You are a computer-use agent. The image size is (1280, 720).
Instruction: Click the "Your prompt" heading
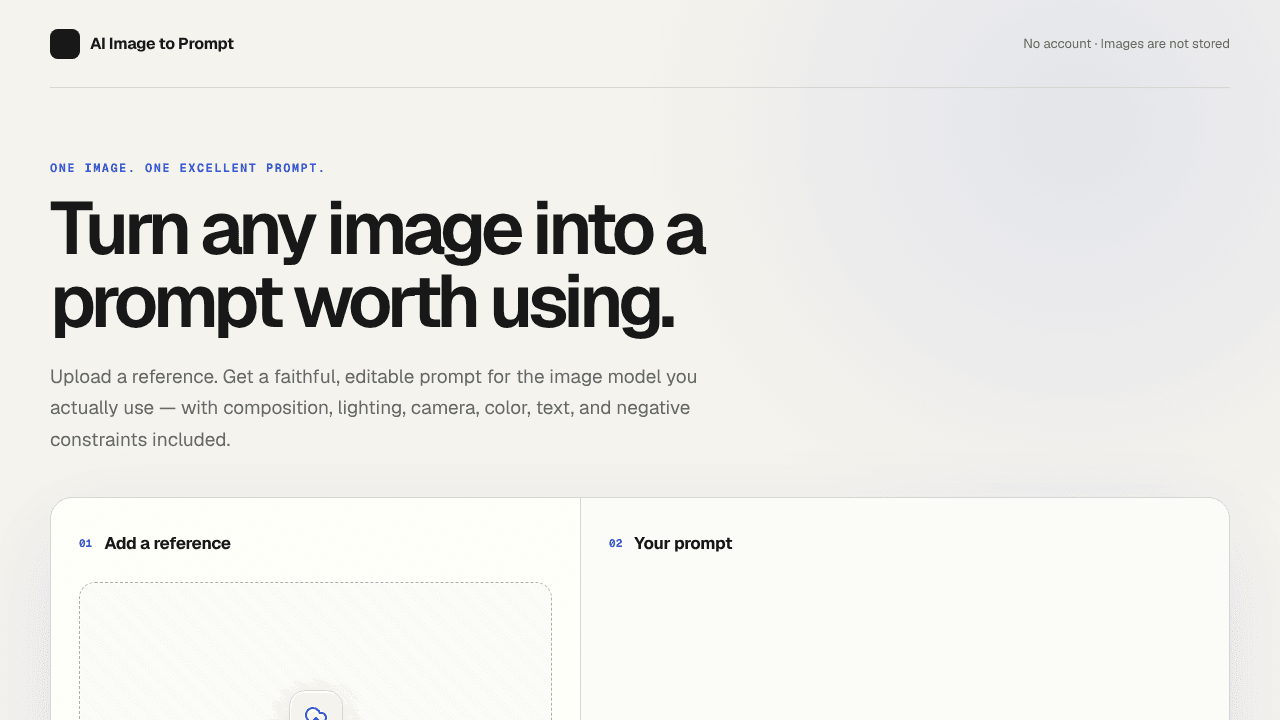(x=683, y=543)
